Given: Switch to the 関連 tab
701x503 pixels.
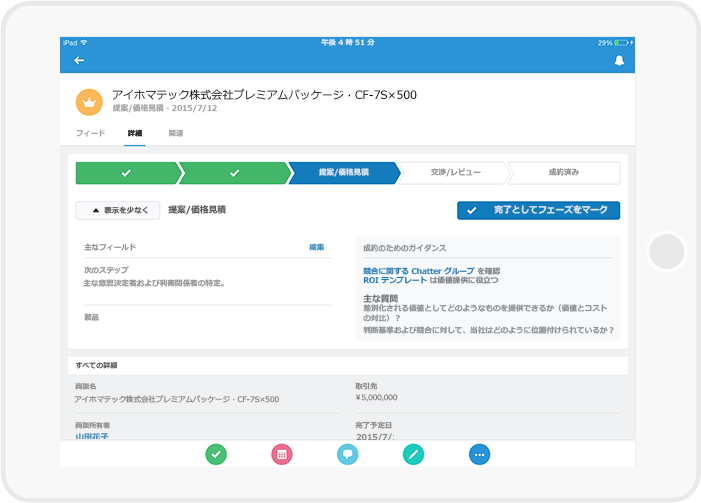Looking at the screenshot, I should (x=176, y=133).
